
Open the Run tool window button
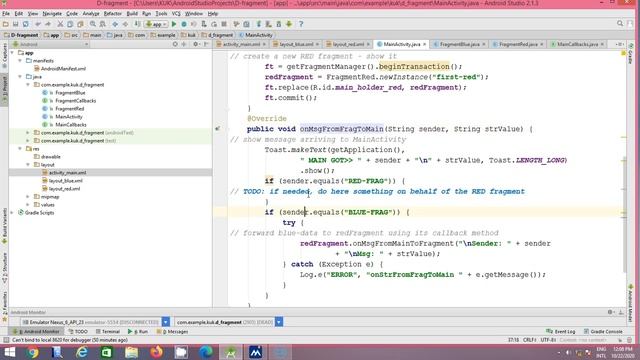[x=138, y=331]
